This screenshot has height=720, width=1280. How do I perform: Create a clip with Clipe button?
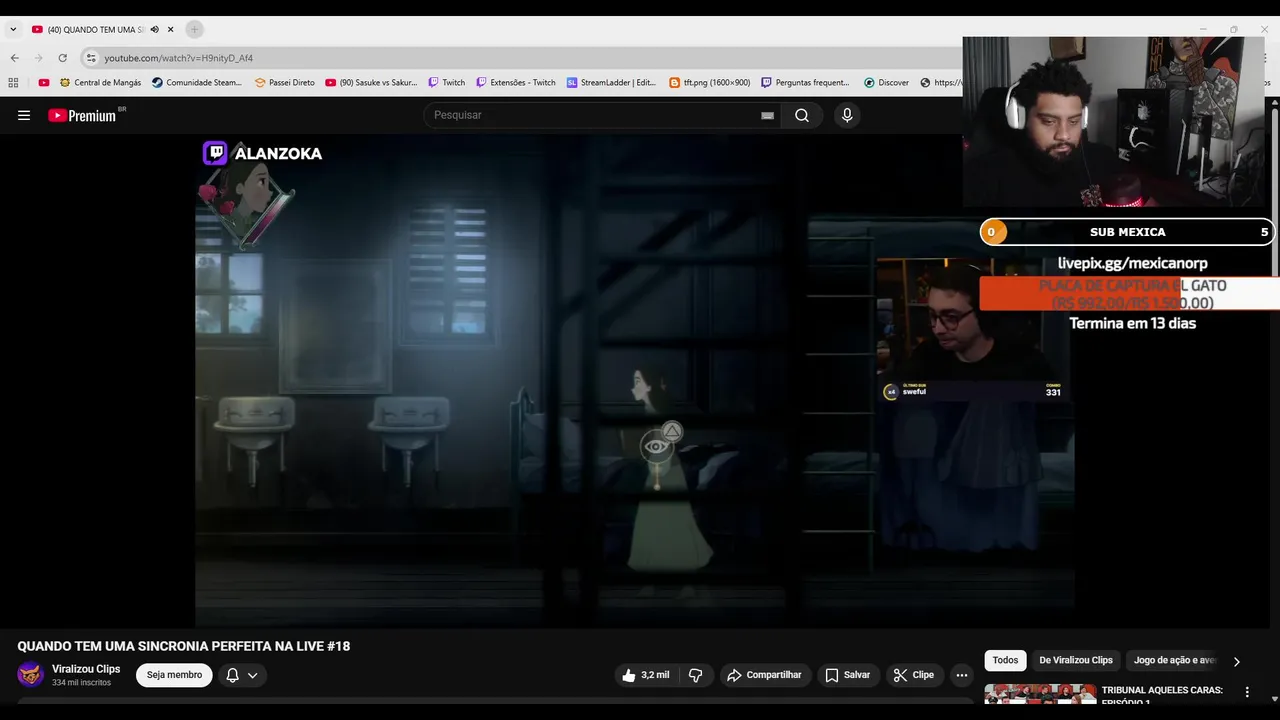(x=913, y=675)
